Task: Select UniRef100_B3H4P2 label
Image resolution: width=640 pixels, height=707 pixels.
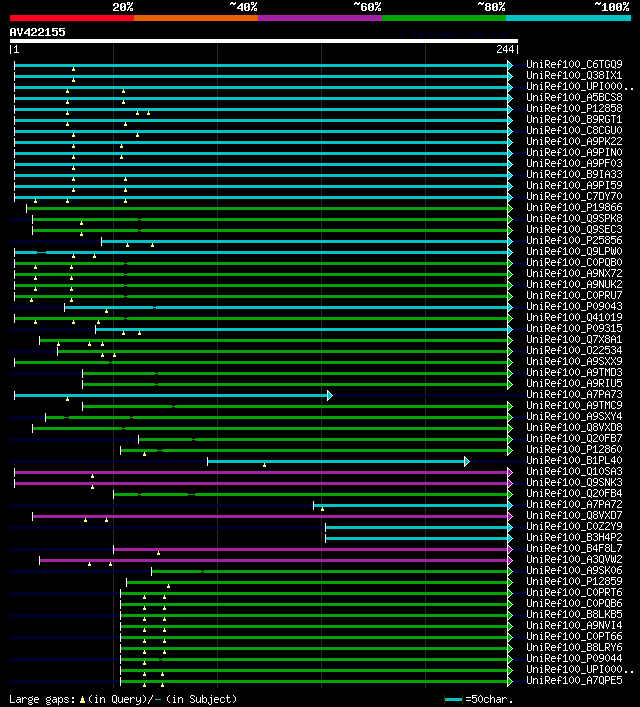Action: (574, 537)
